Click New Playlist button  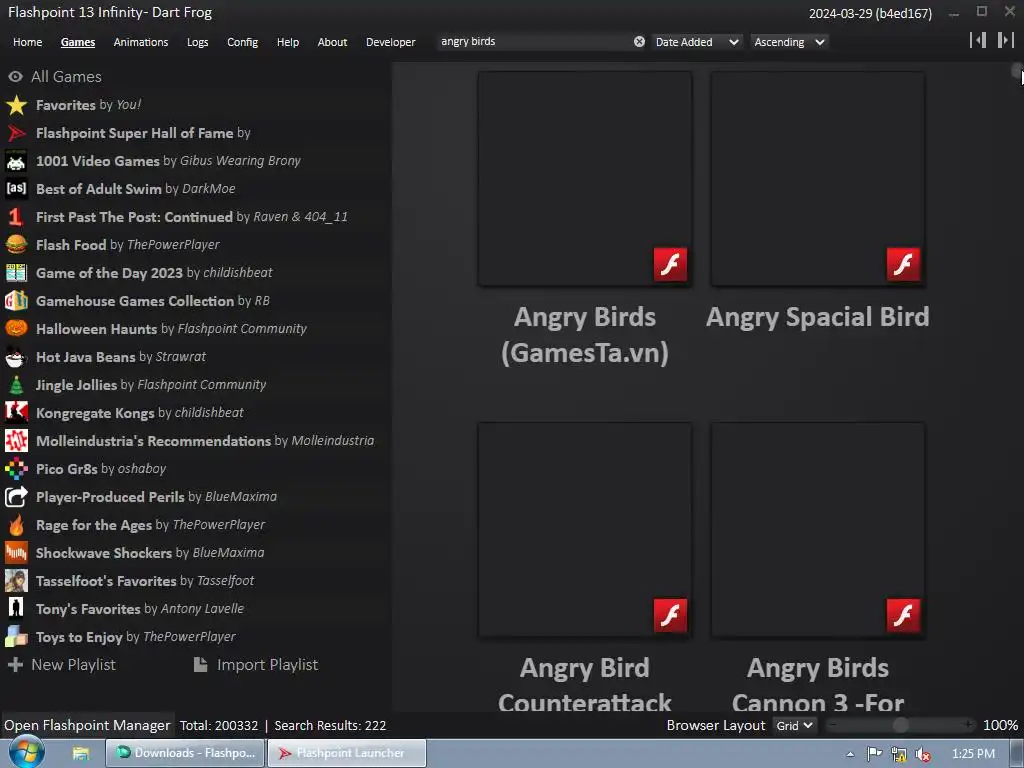pyautogui.click(x=62, y=665)
